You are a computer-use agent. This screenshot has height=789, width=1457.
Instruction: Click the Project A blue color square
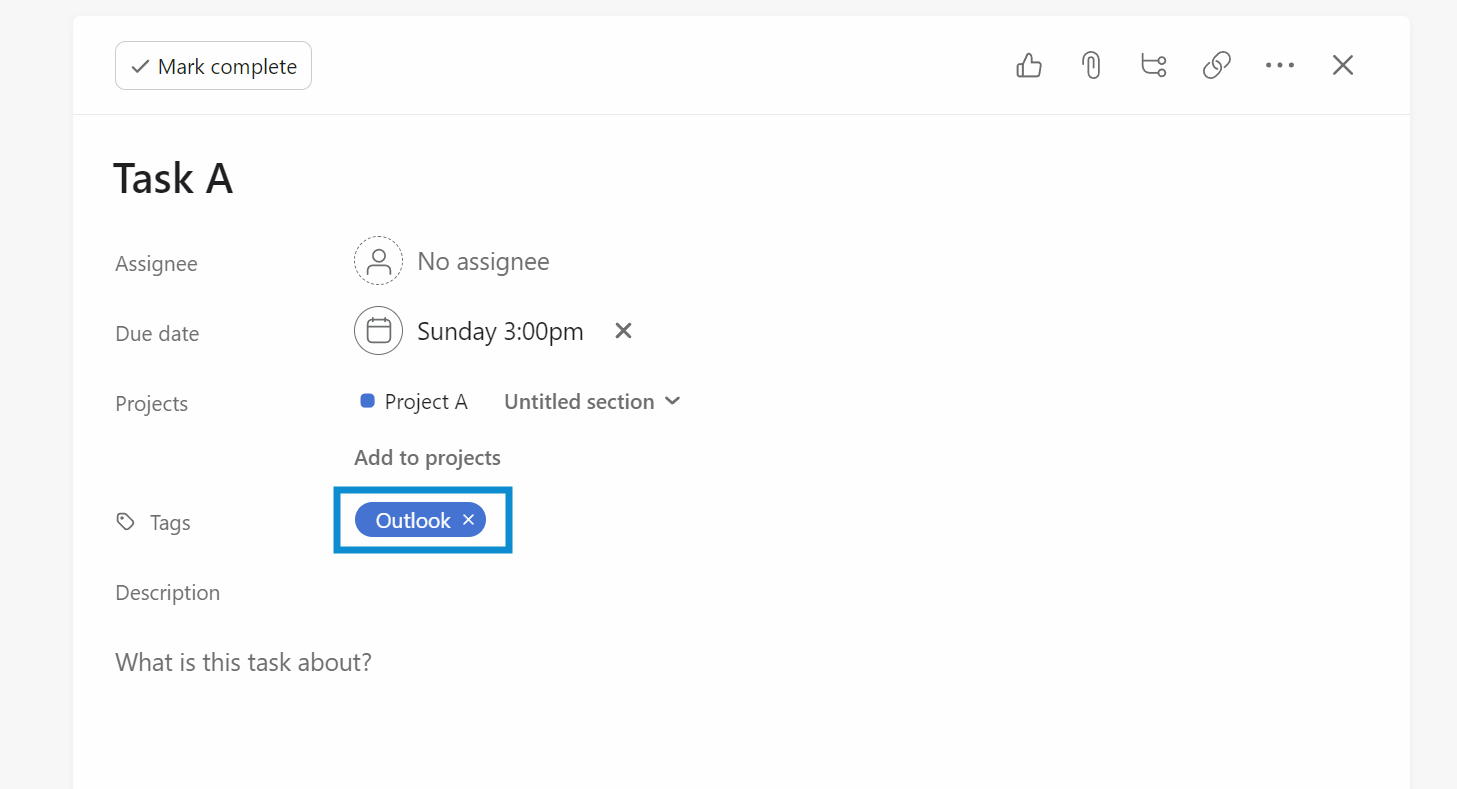367,401
